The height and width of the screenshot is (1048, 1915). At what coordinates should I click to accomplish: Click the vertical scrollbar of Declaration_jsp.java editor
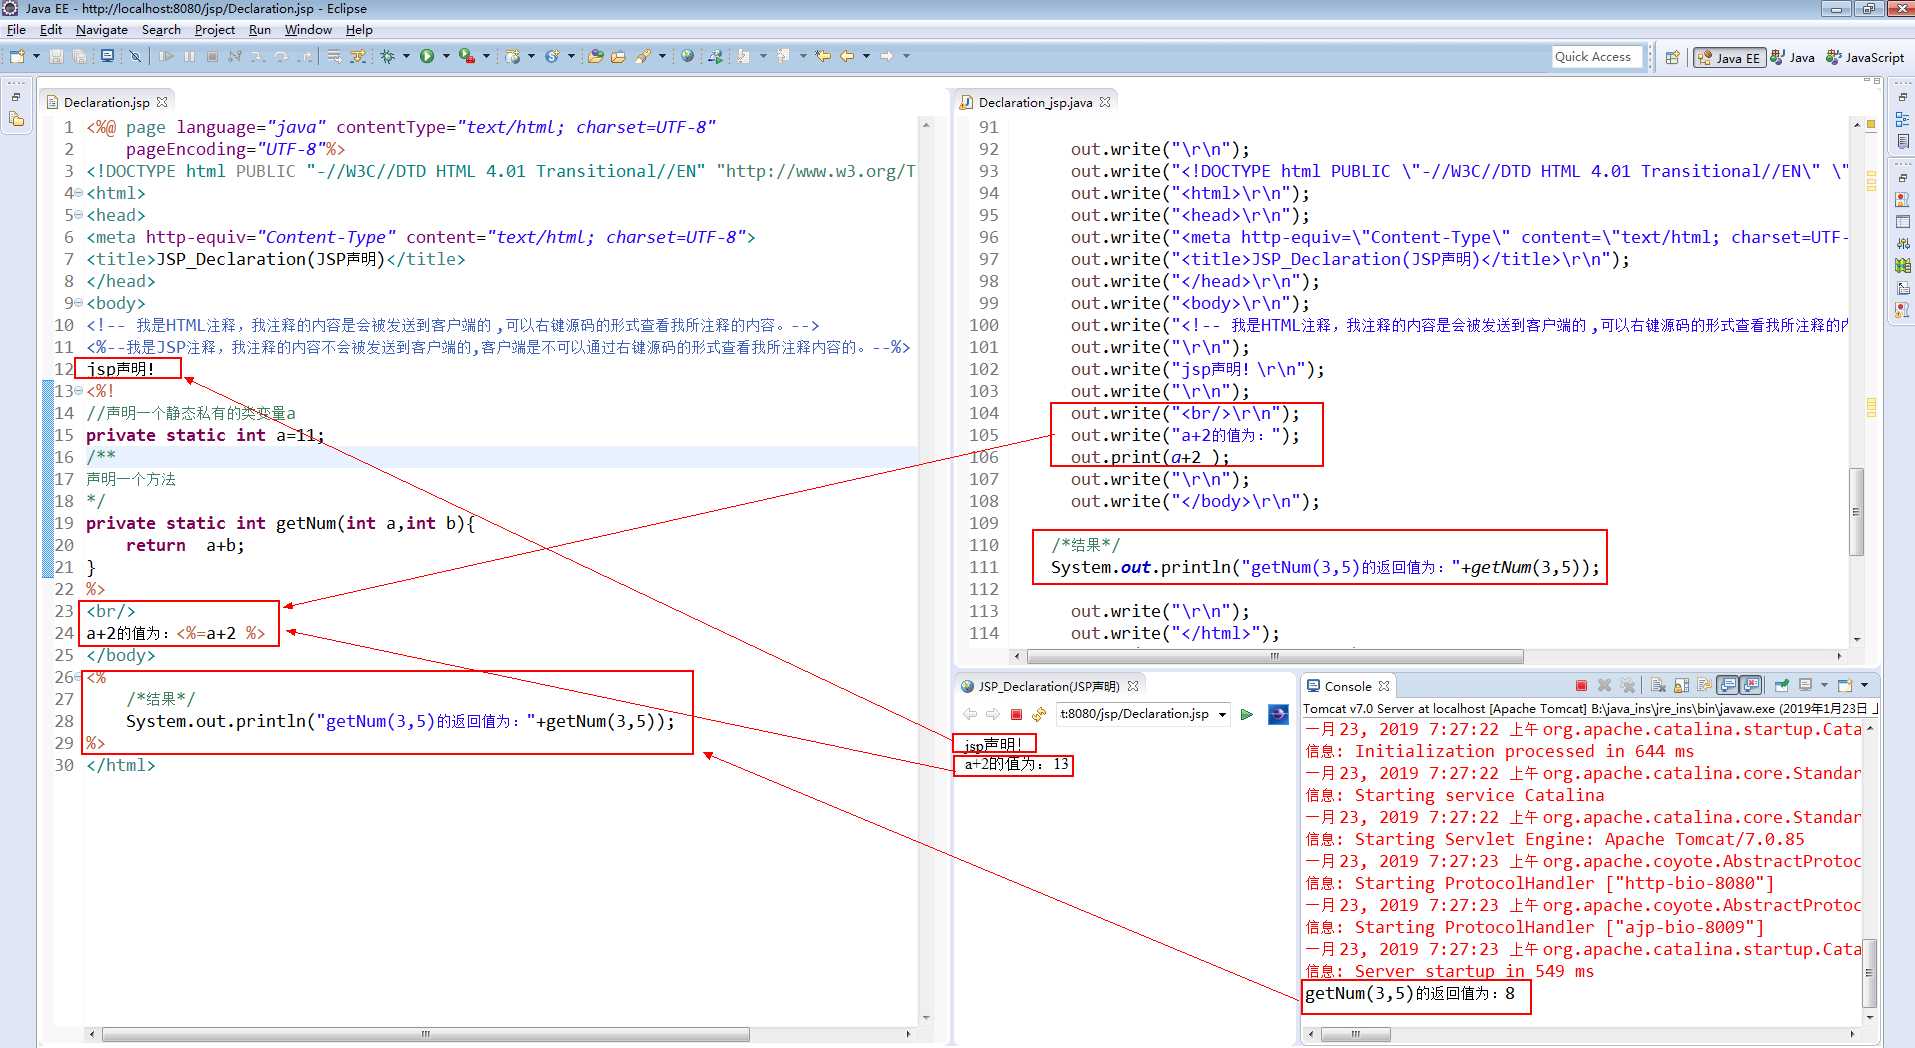tap(1856, 510)
